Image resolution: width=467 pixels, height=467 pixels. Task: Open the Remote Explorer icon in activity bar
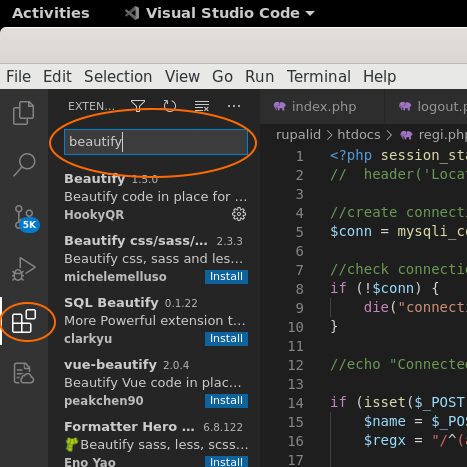[23, 373]
